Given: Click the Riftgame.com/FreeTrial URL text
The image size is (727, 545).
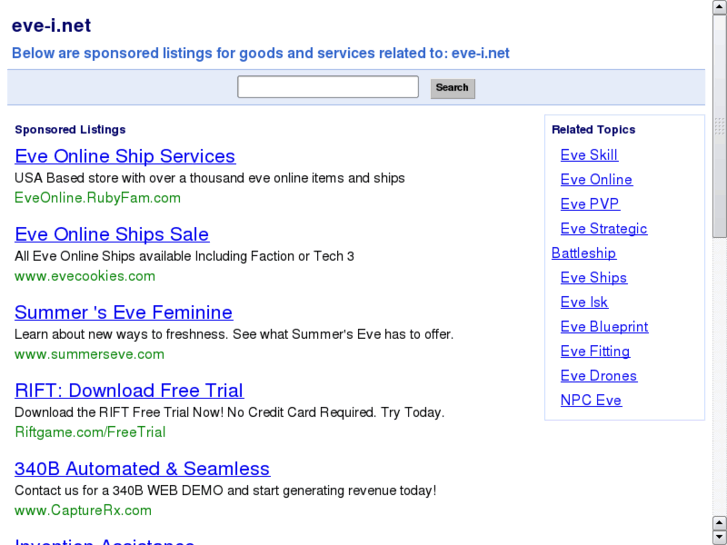Looking at the screenshot, I should coord(90,432).
